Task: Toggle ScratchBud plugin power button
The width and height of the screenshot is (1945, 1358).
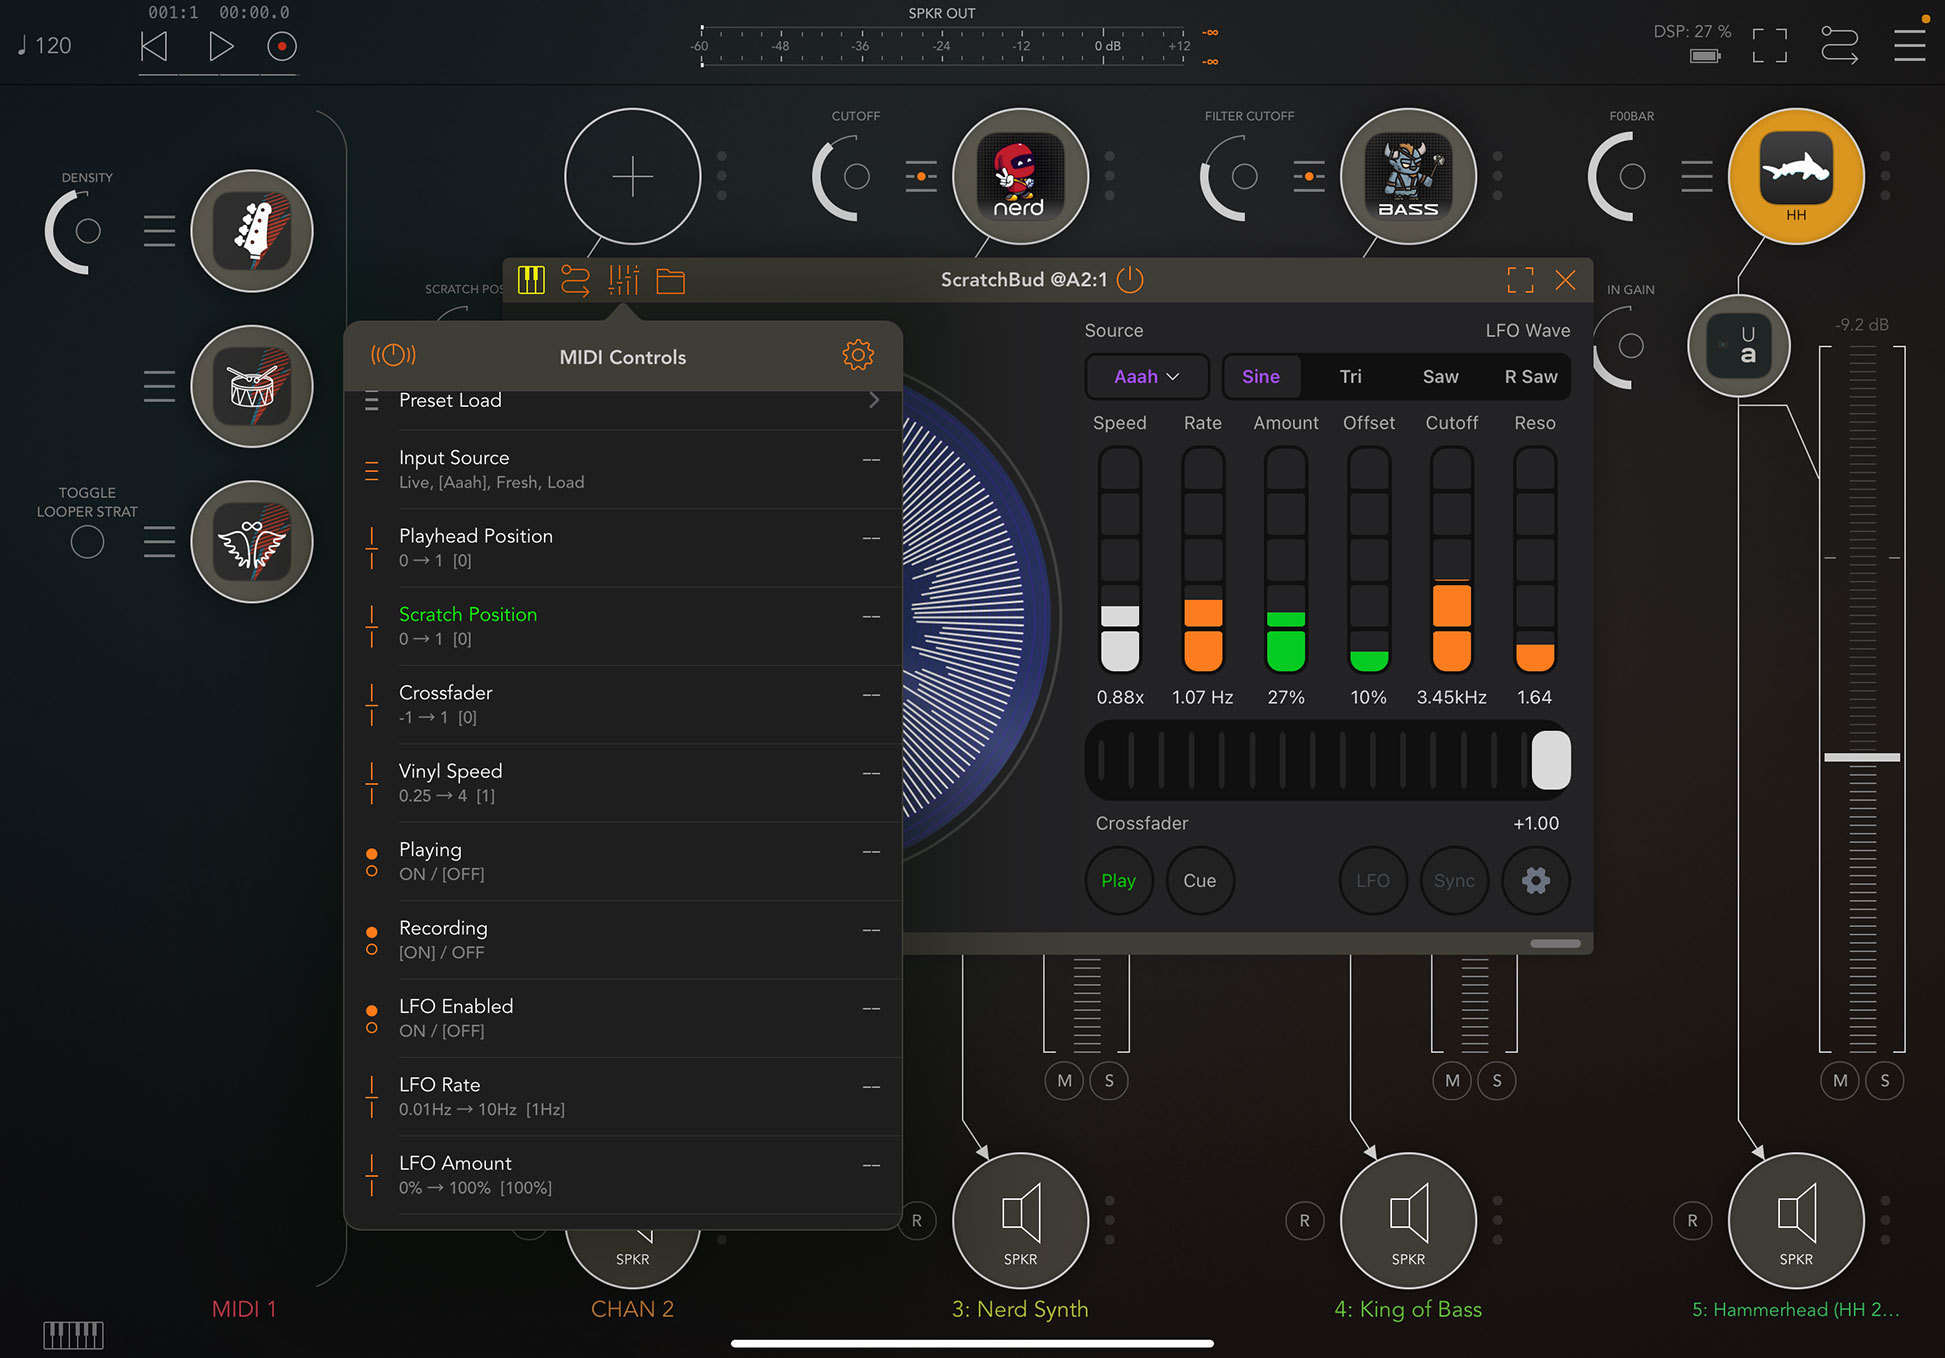Action: pyautogui.click(x=1130, y=279)
